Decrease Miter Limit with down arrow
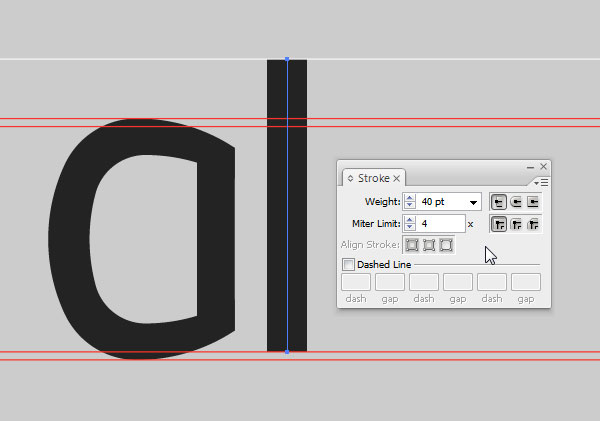The width and height of the screenshot is (600, 421). click(x=410, y=227)
